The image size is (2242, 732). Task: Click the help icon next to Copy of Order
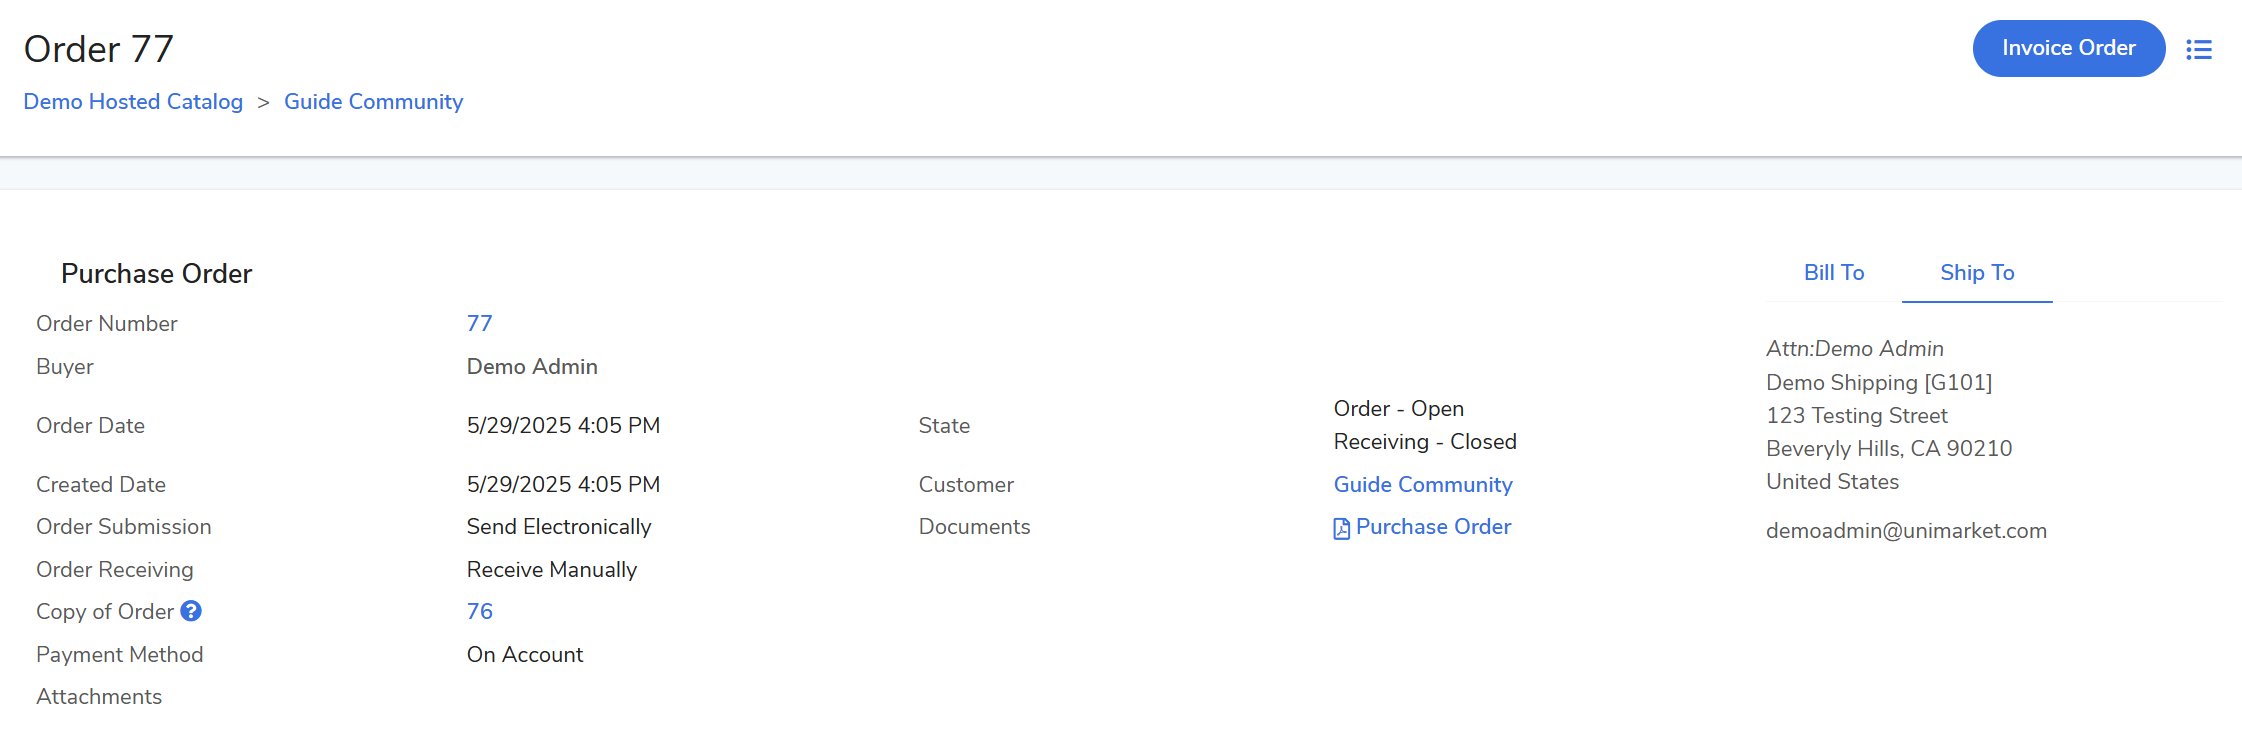pos(191,611)
